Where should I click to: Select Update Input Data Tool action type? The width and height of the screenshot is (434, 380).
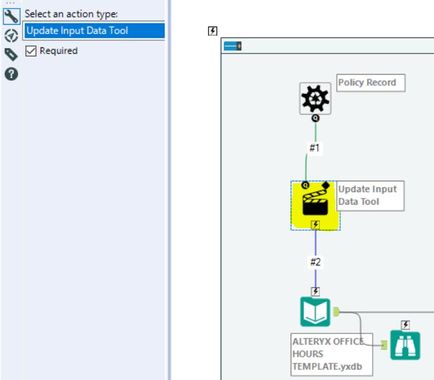[94, 31]
